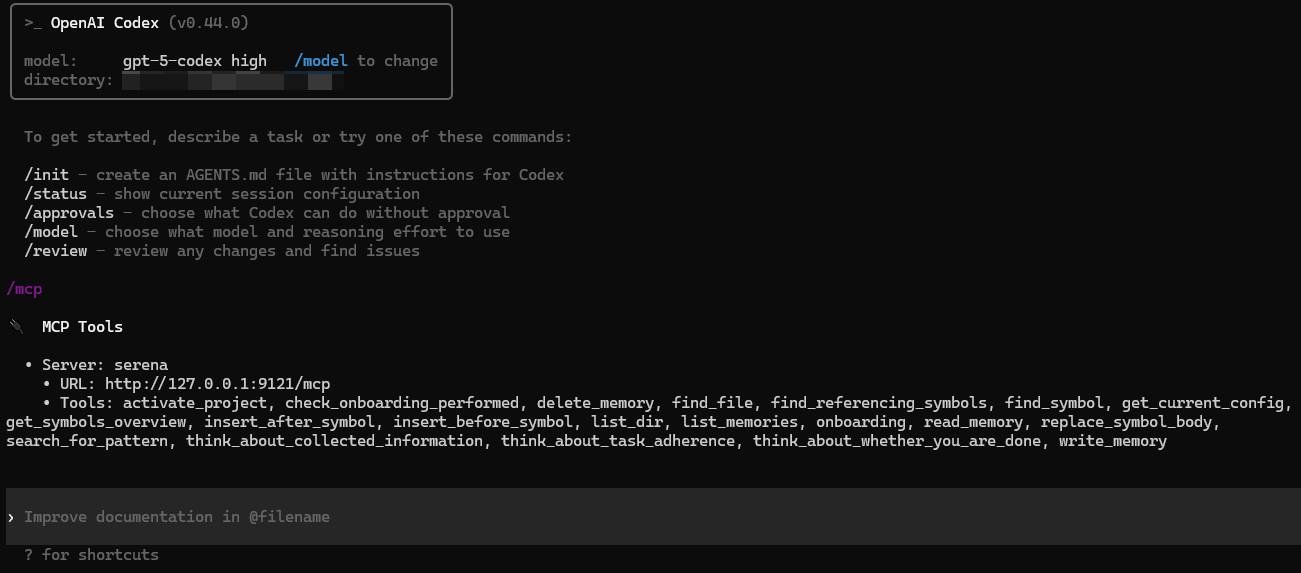
Task: Click the /review command
Action: pos(55,251)
